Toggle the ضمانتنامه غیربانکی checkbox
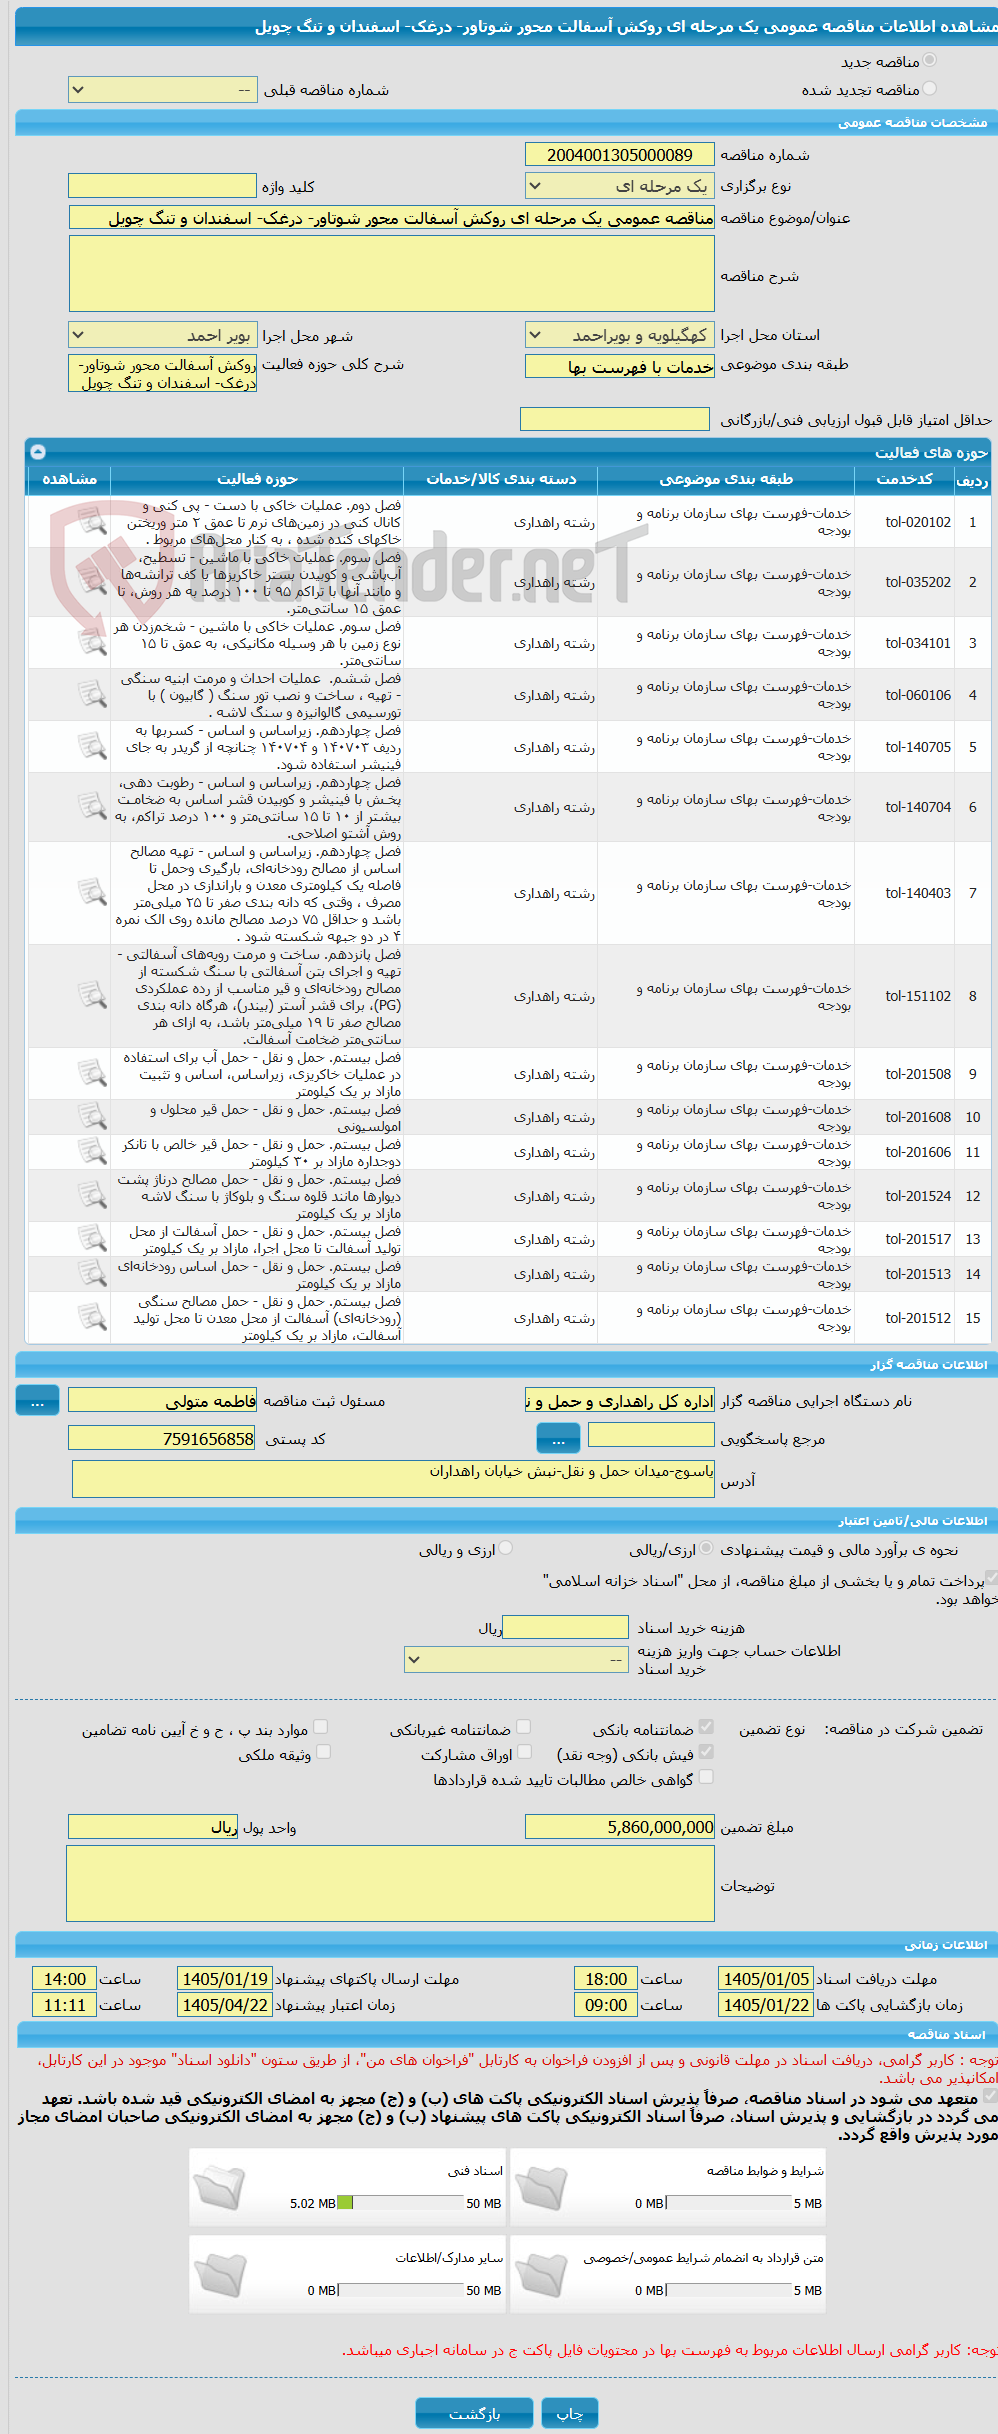The width and height of the screenshot is (998, 2434). point(523,1727)
